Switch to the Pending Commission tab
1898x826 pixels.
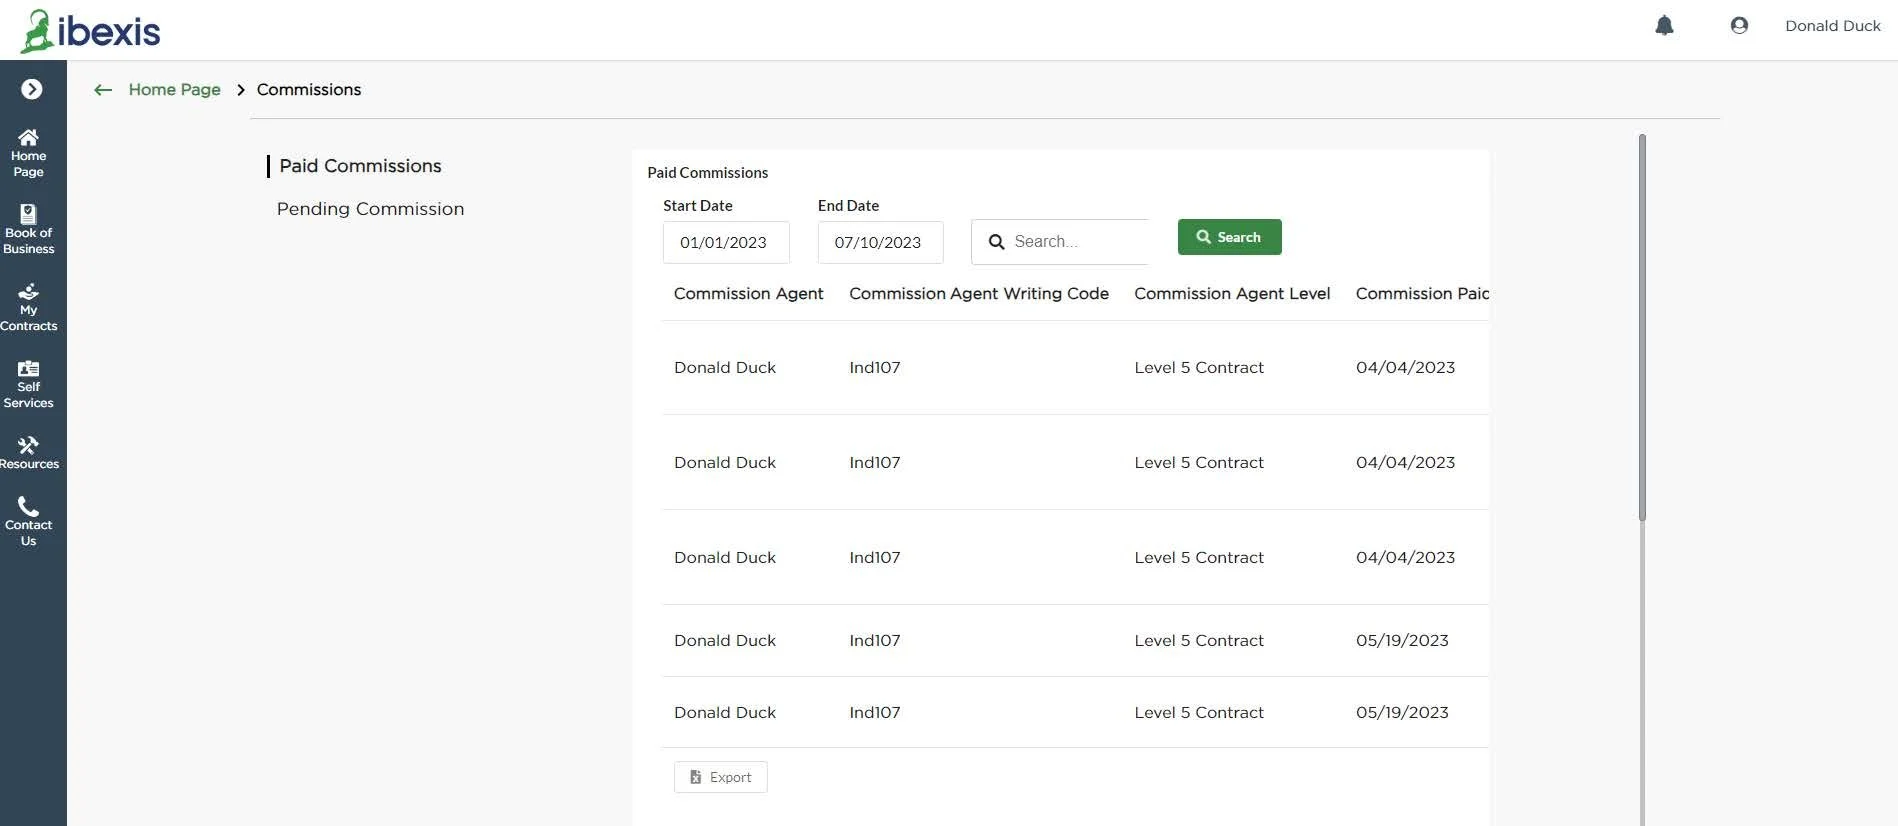(x=370, y=209)
